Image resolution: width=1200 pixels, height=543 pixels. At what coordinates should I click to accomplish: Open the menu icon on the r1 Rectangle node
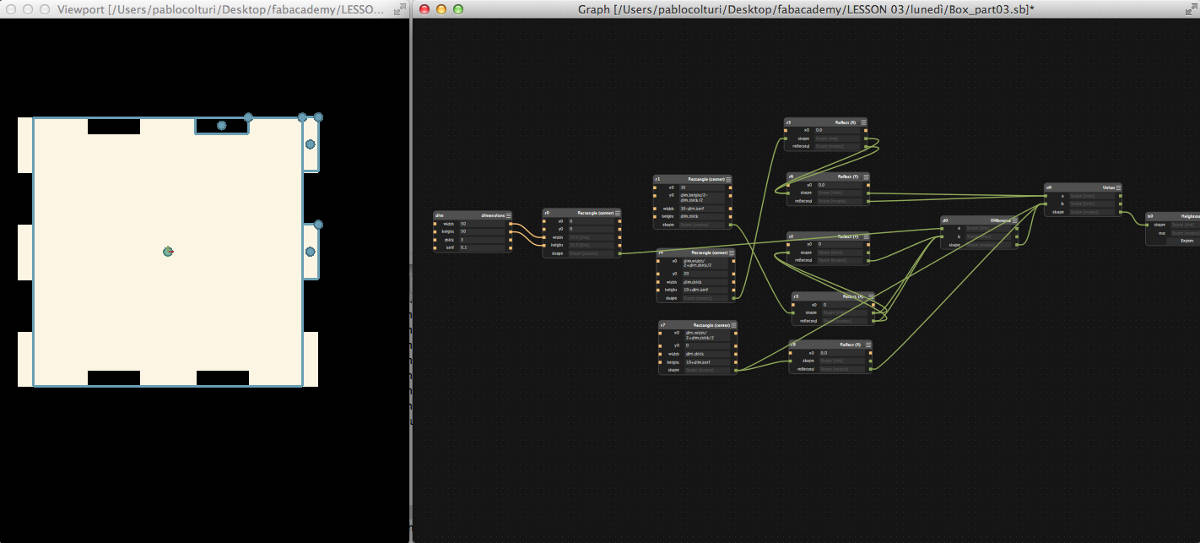[x=728, y=179]
